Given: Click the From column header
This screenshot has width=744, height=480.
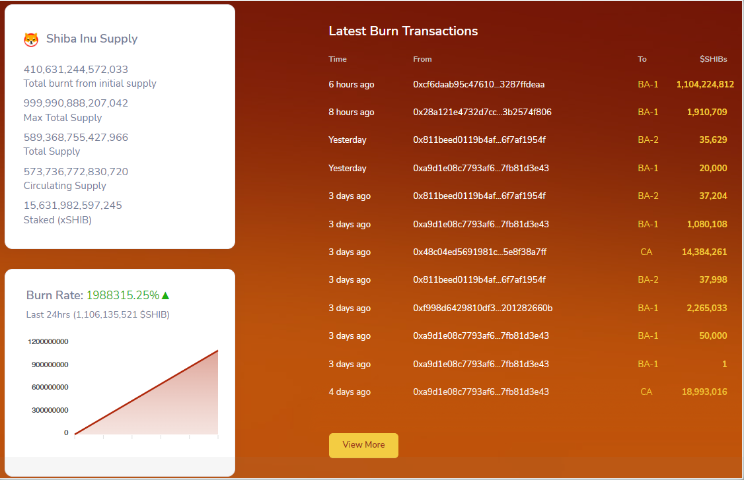Looking at the screenshot, I should 422,59.
